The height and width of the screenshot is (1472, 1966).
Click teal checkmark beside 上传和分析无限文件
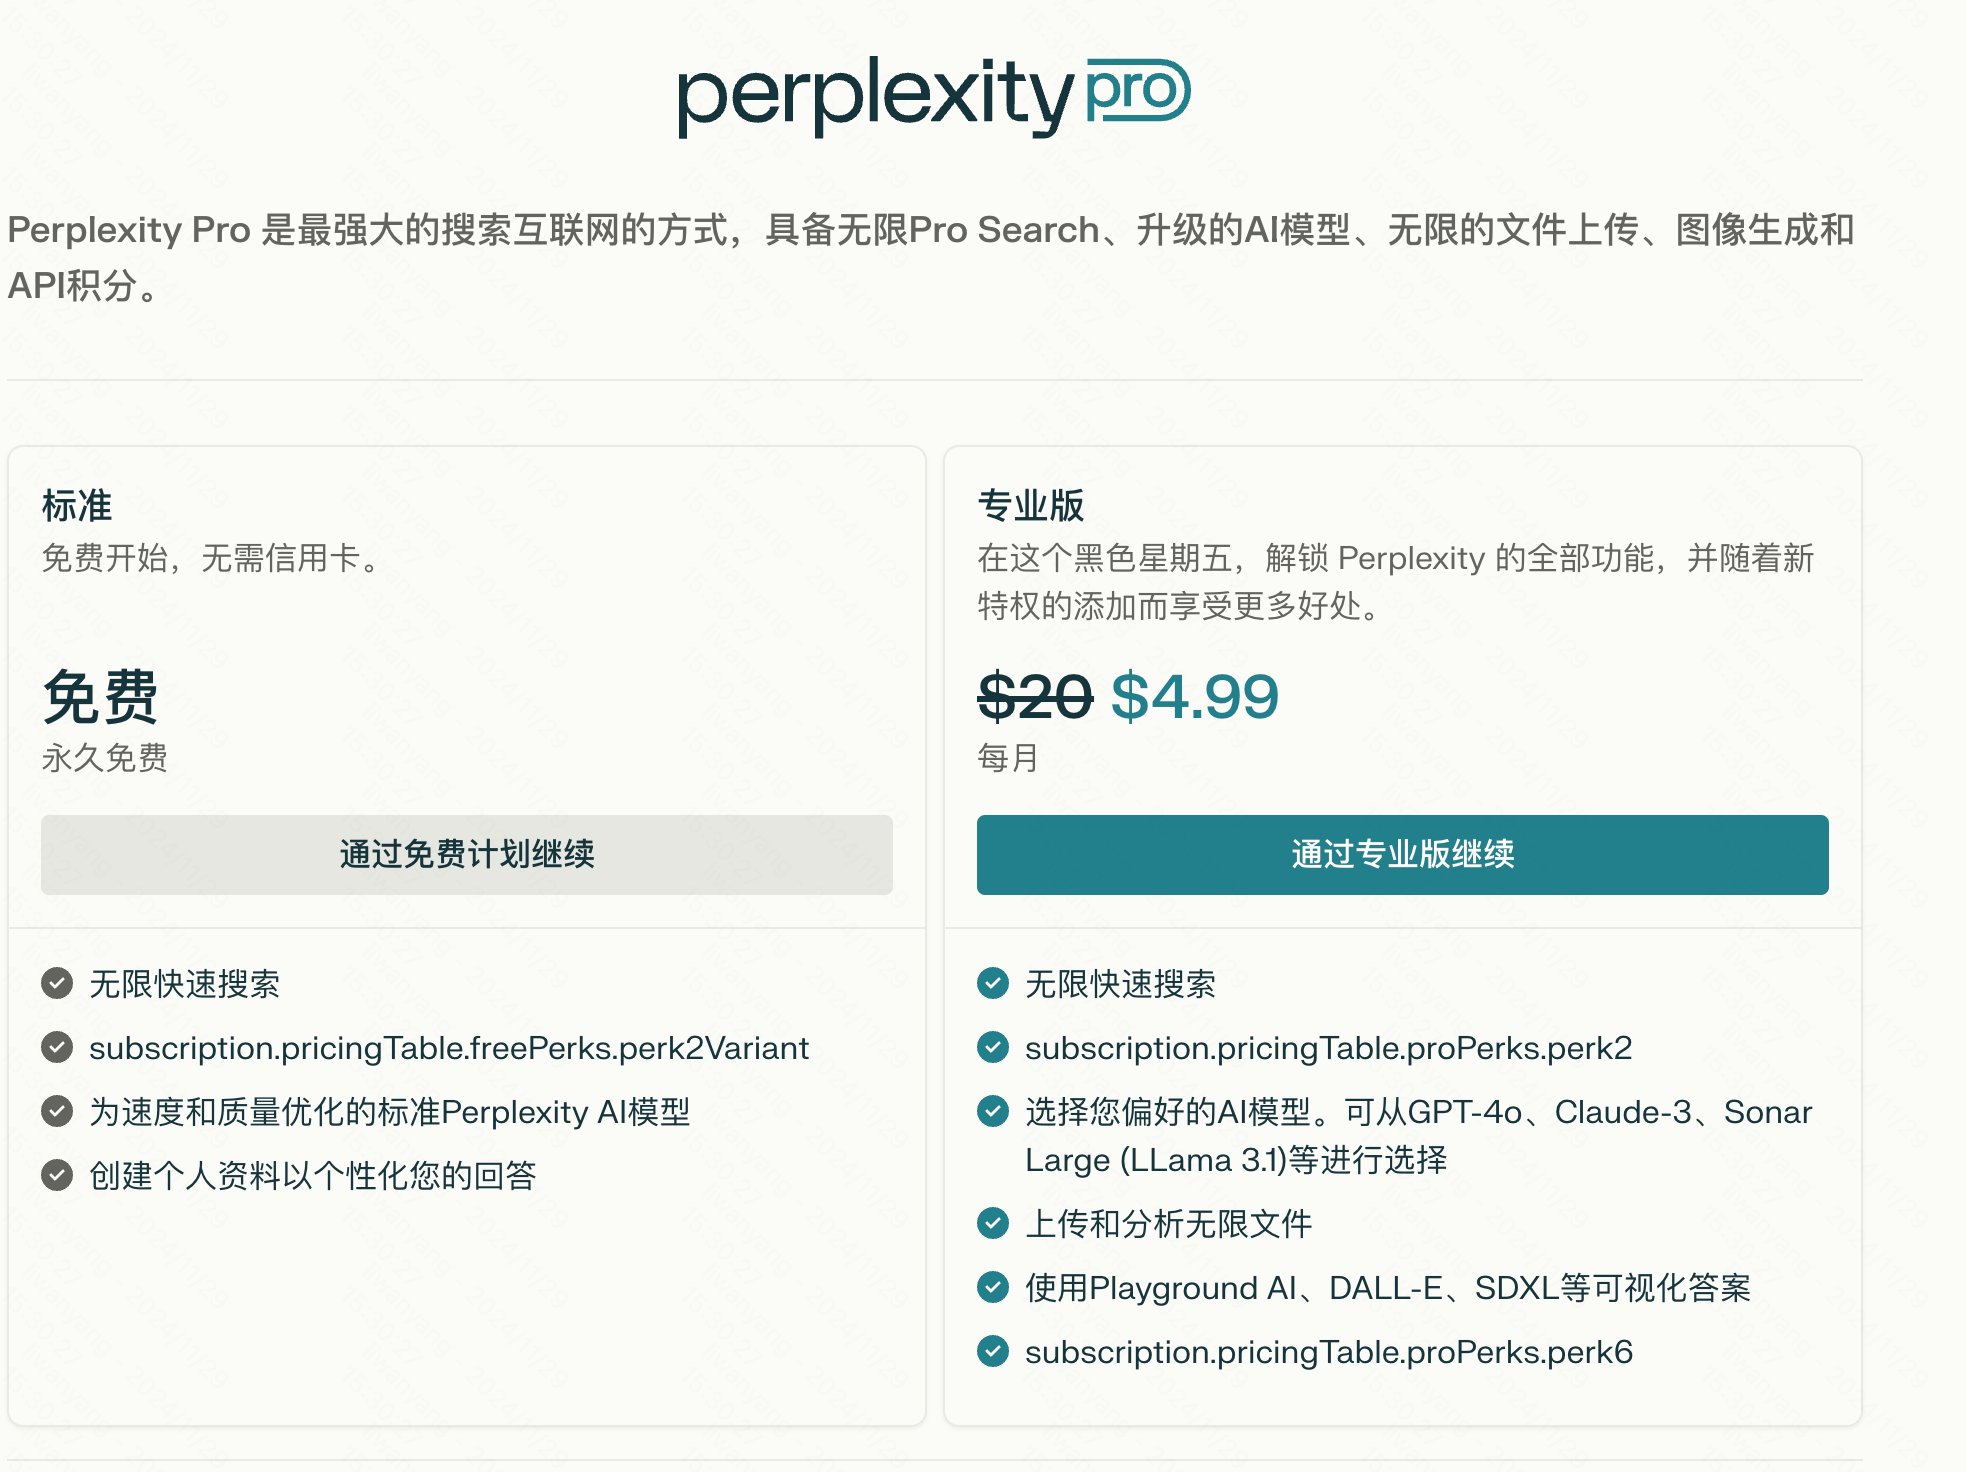pos(993,1224)
